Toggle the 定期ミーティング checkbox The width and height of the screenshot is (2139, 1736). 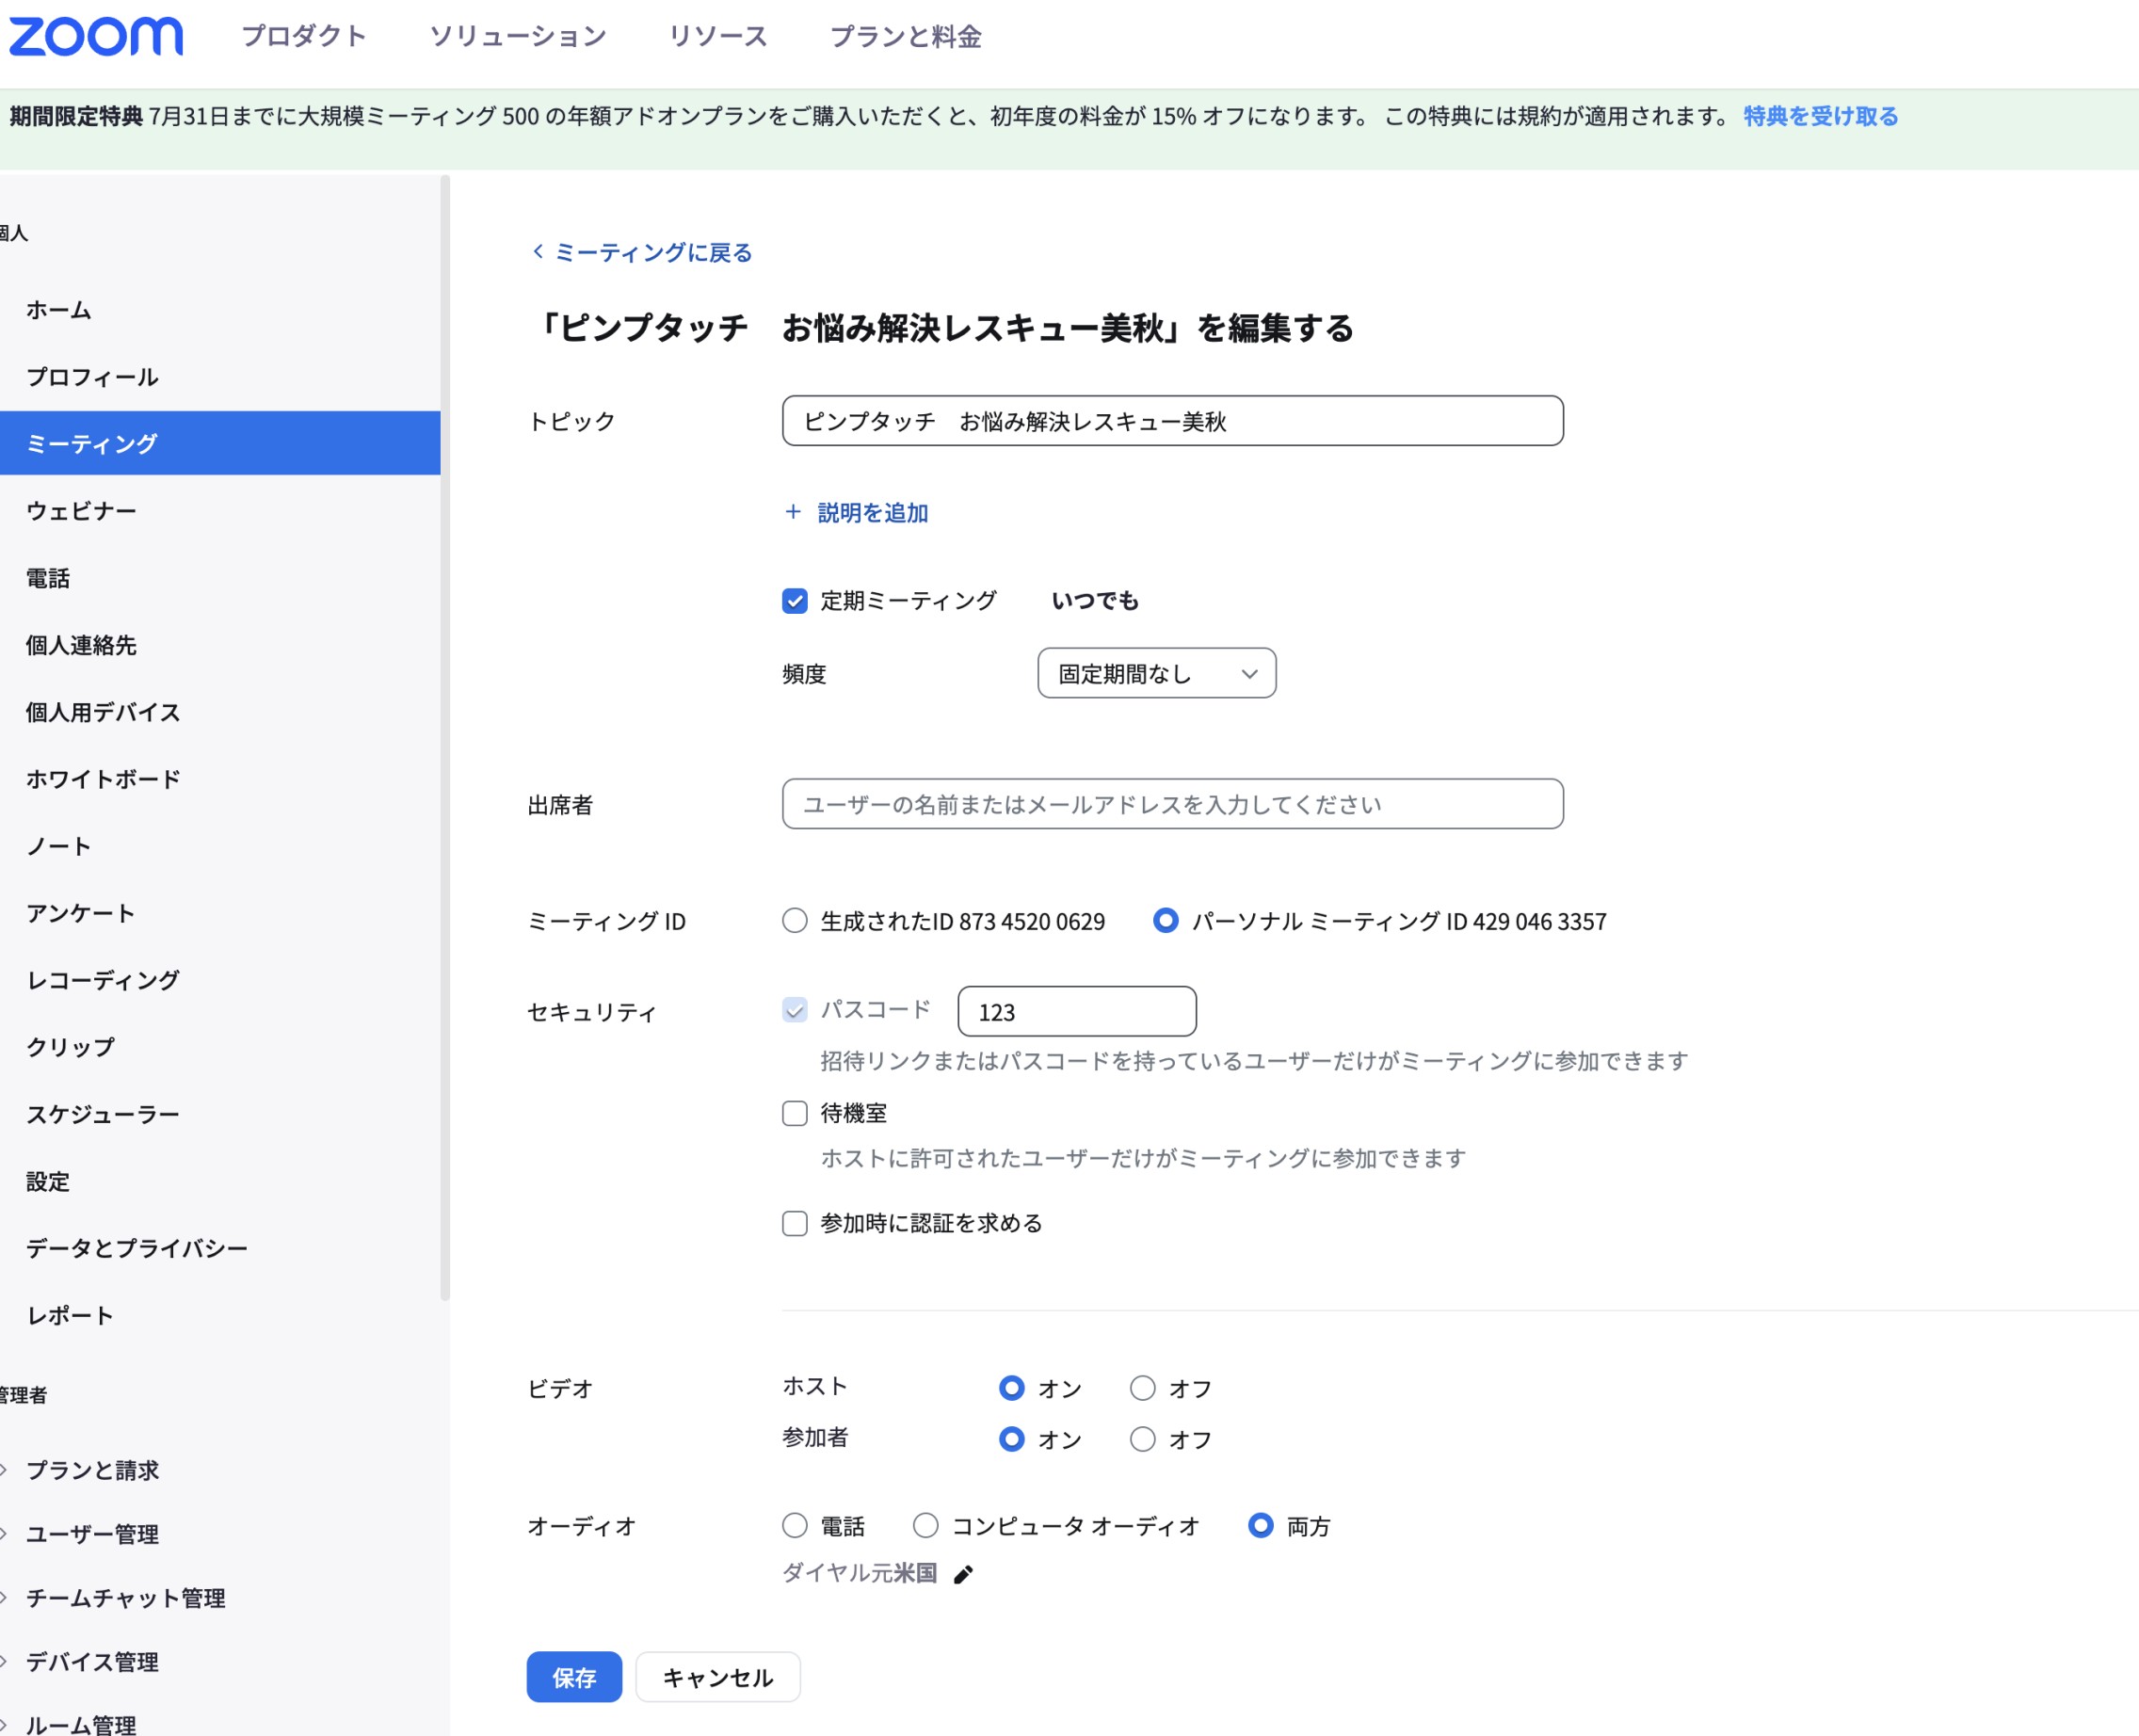(x=795, y=601)
